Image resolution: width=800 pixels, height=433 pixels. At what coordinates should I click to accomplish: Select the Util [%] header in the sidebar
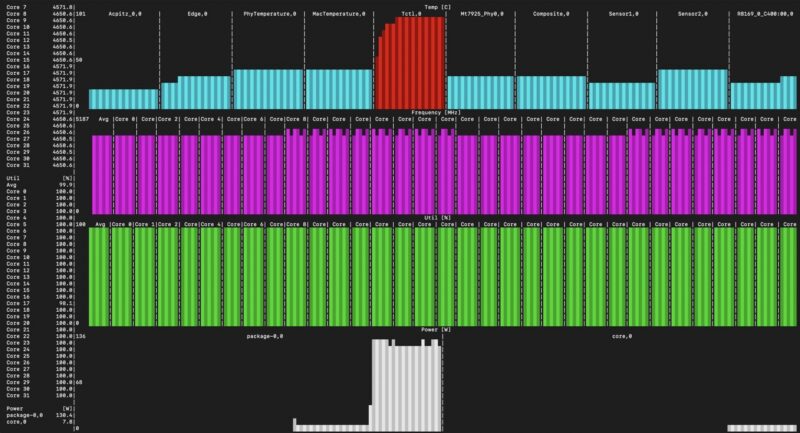pyautogui.click(x=39, y=178)
